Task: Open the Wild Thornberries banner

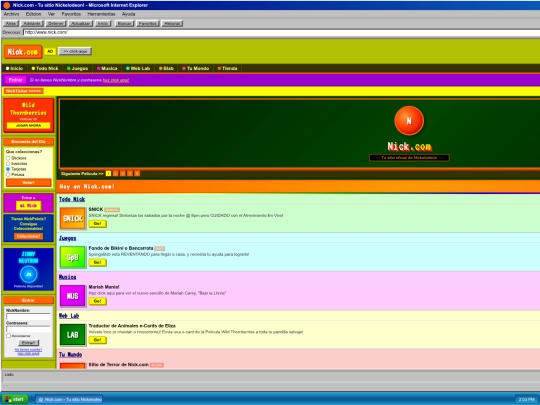Action: pyautogui.click(x=29, y=115)
